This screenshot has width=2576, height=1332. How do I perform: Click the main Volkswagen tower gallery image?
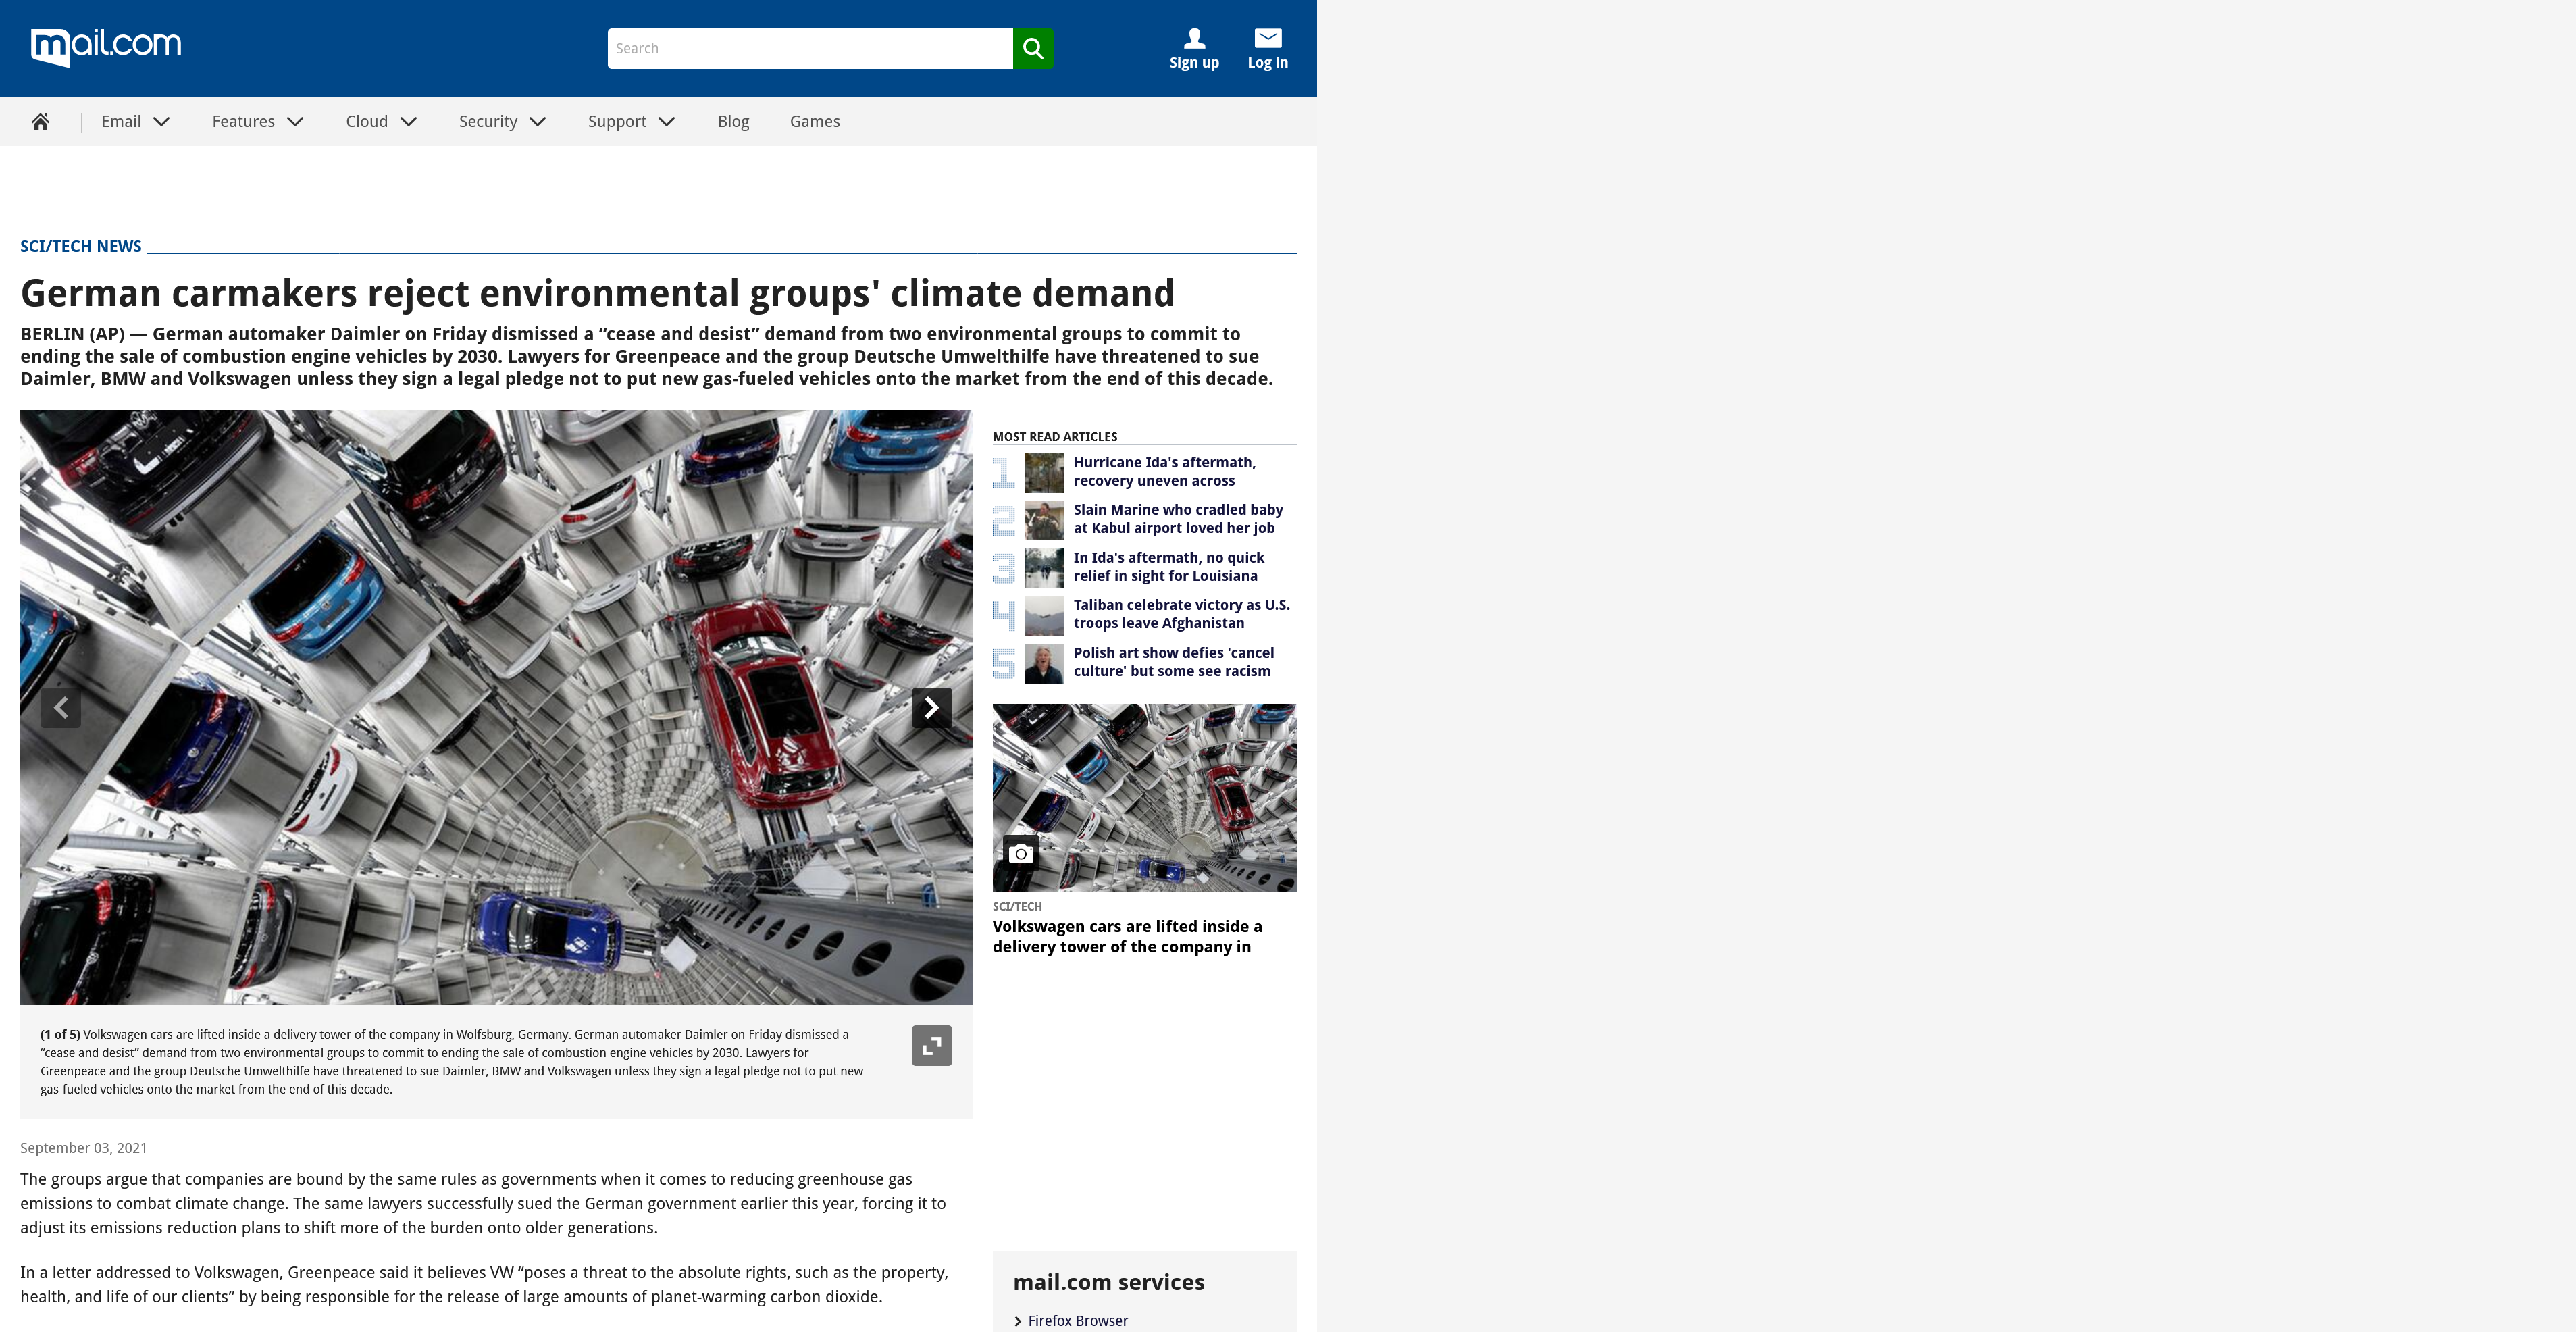click(x=496, y=707)
